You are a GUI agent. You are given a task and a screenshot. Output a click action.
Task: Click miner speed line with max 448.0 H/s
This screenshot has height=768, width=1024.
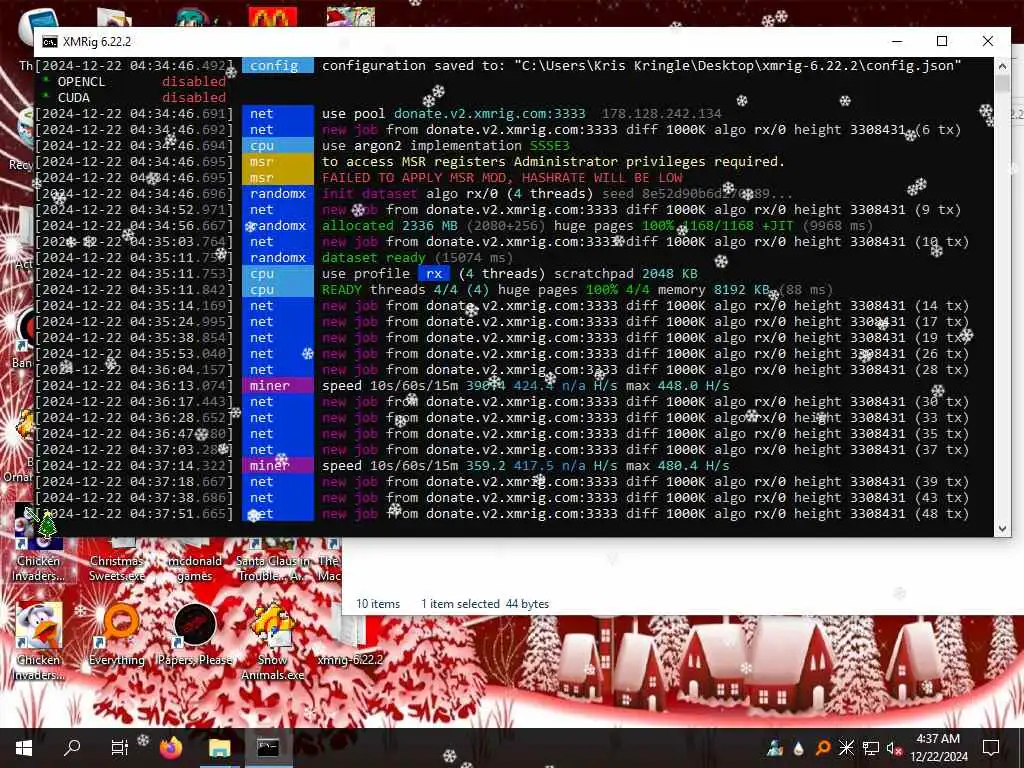383,385
